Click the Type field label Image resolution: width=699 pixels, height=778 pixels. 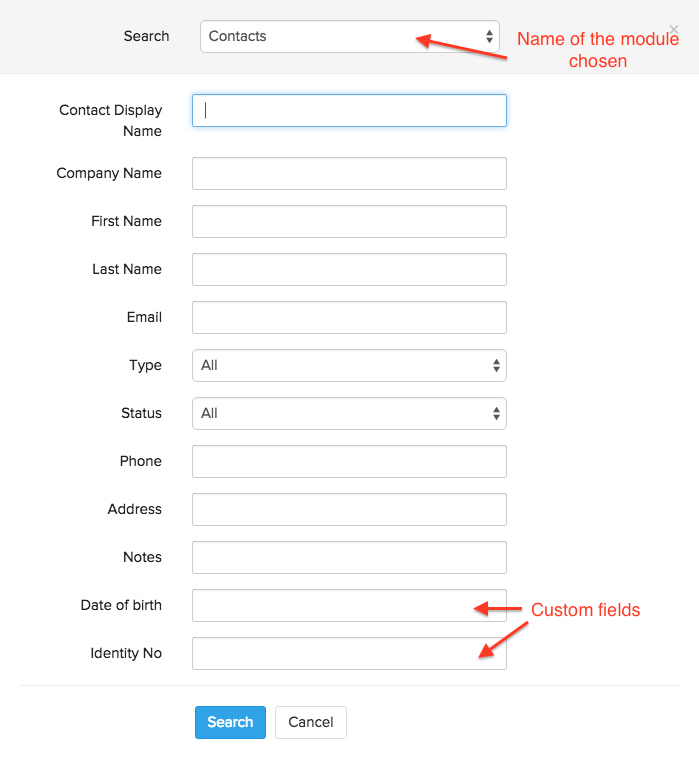[x=145, y=365]
